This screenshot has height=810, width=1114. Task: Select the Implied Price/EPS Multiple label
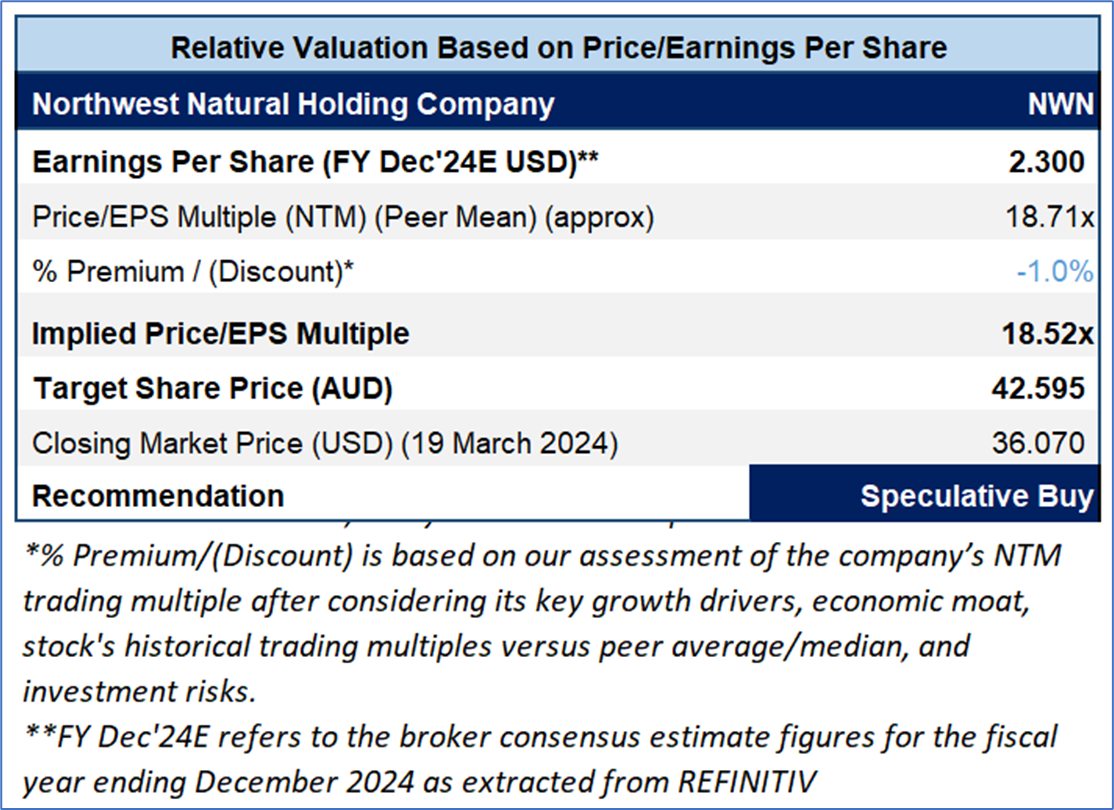221,333
